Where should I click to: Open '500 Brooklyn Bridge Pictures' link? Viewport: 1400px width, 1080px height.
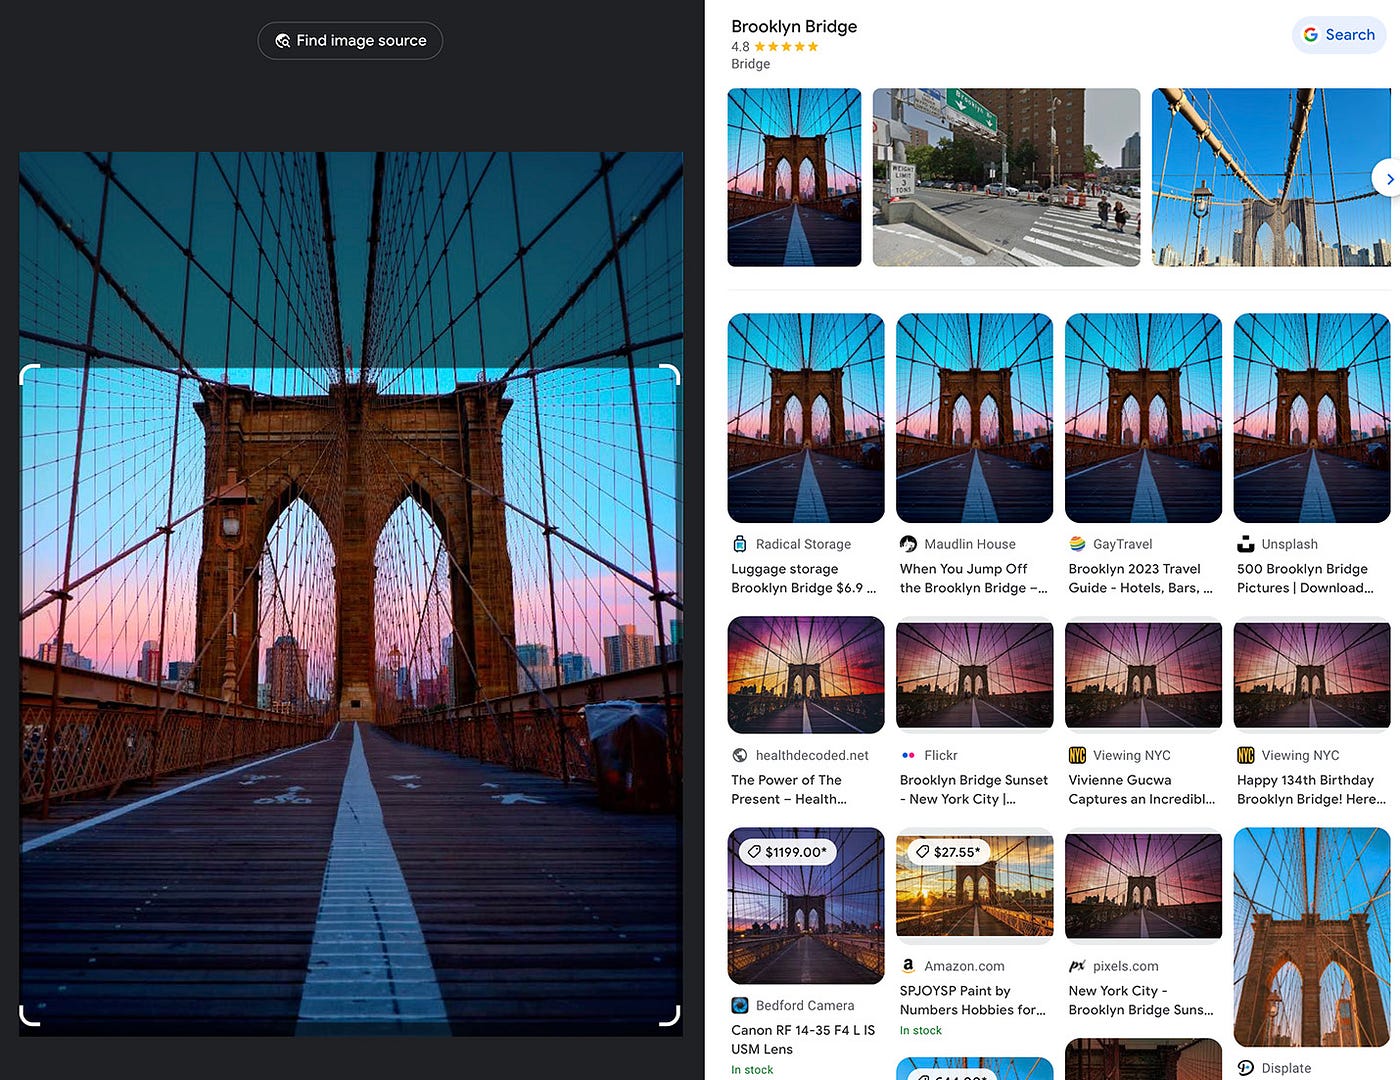(1305, 578)
